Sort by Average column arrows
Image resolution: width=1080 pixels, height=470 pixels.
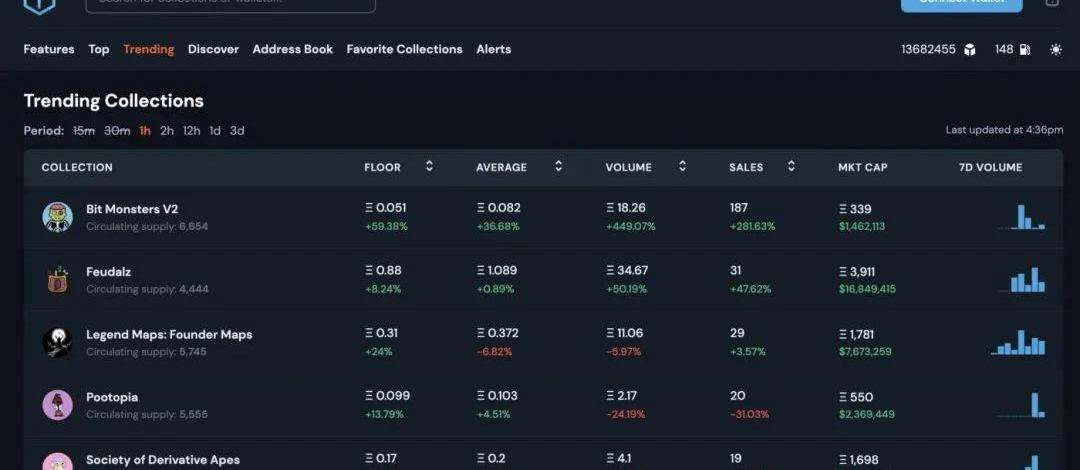point(558,167)
